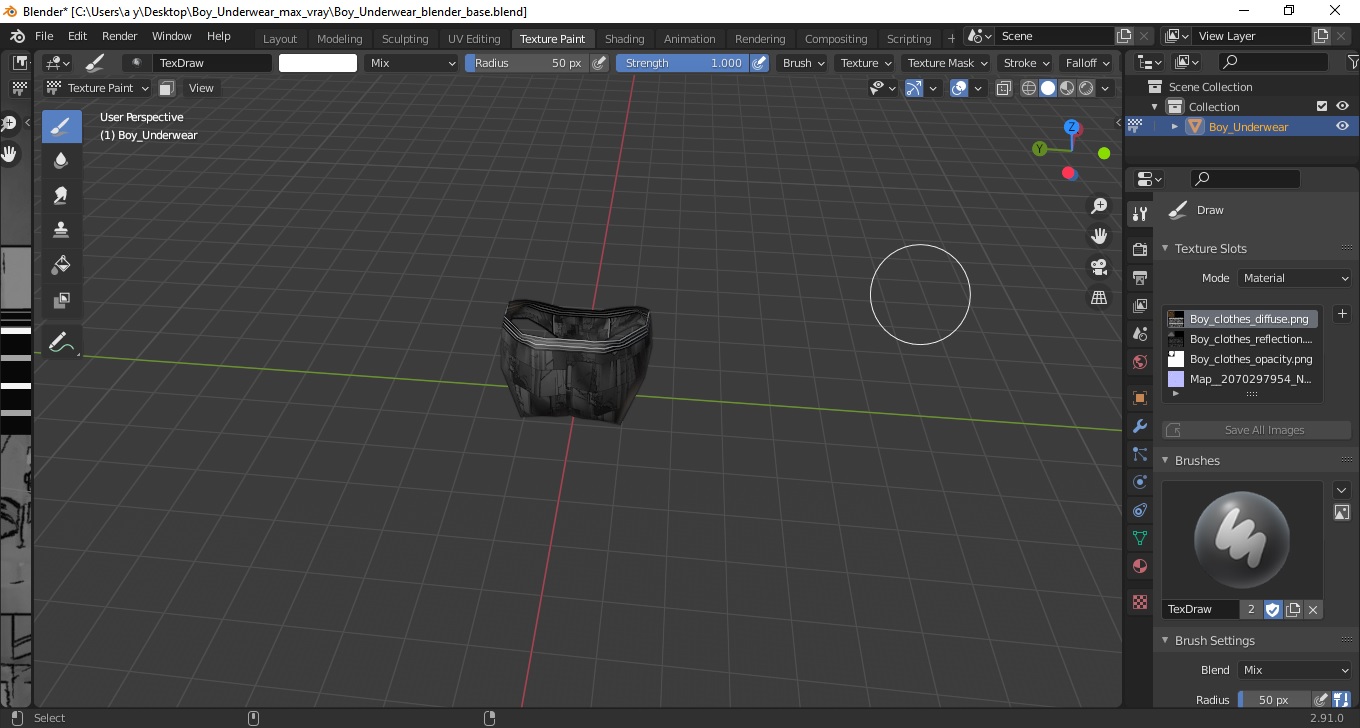Open the Active Tool properties tab
This screenshot has height=728, width=1360.
[1139, 214]
